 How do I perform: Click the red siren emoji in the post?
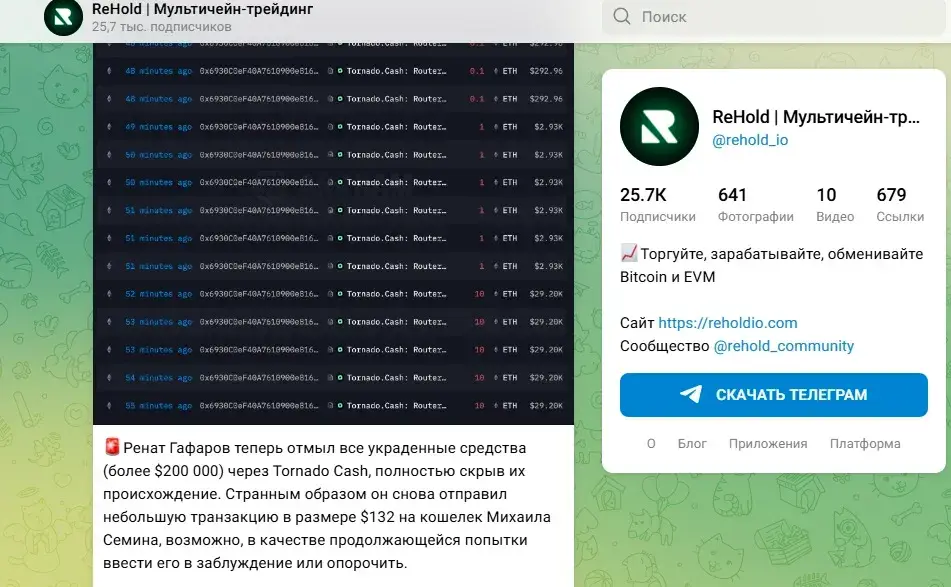coord(112,448)
